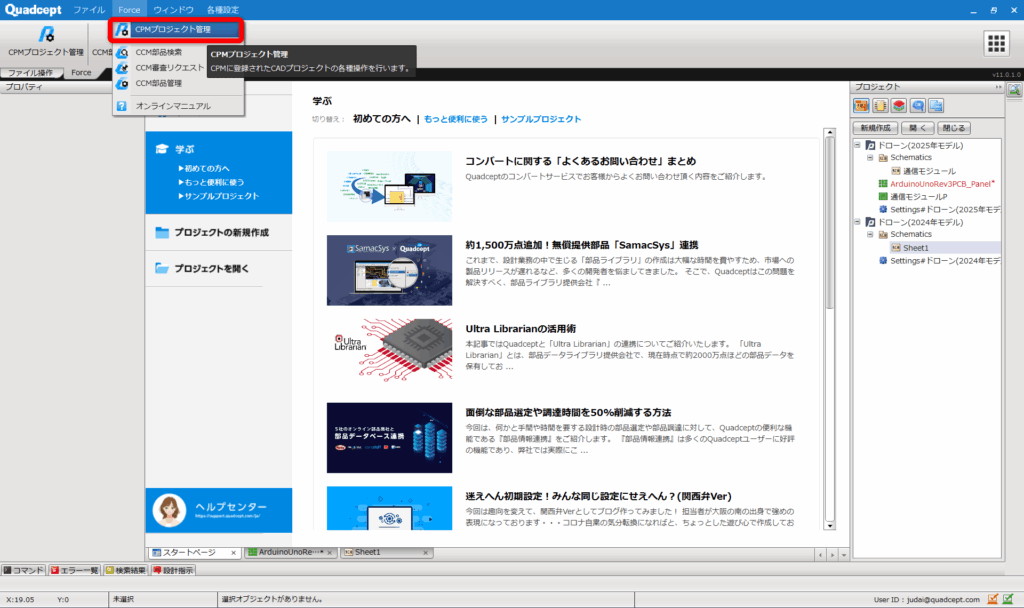Viewport: 1024px width, 608px height.
Task: Open the document tab list dropdown arrow
Action: pos(844,554)
